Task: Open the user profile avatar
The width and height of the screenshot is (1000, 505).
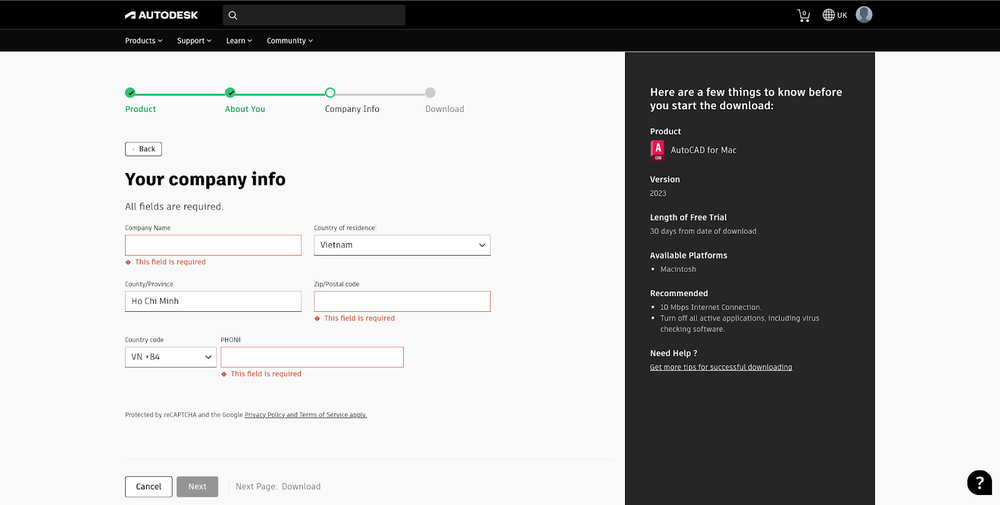Action: (864, 15)
